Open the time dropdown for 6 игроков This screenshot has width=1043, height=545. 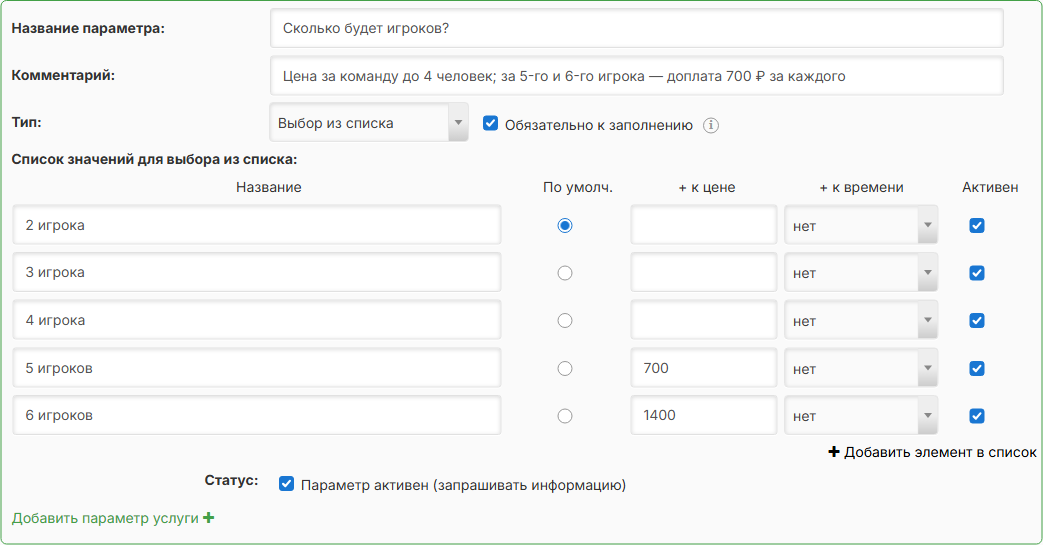click(x=861, y=415)
